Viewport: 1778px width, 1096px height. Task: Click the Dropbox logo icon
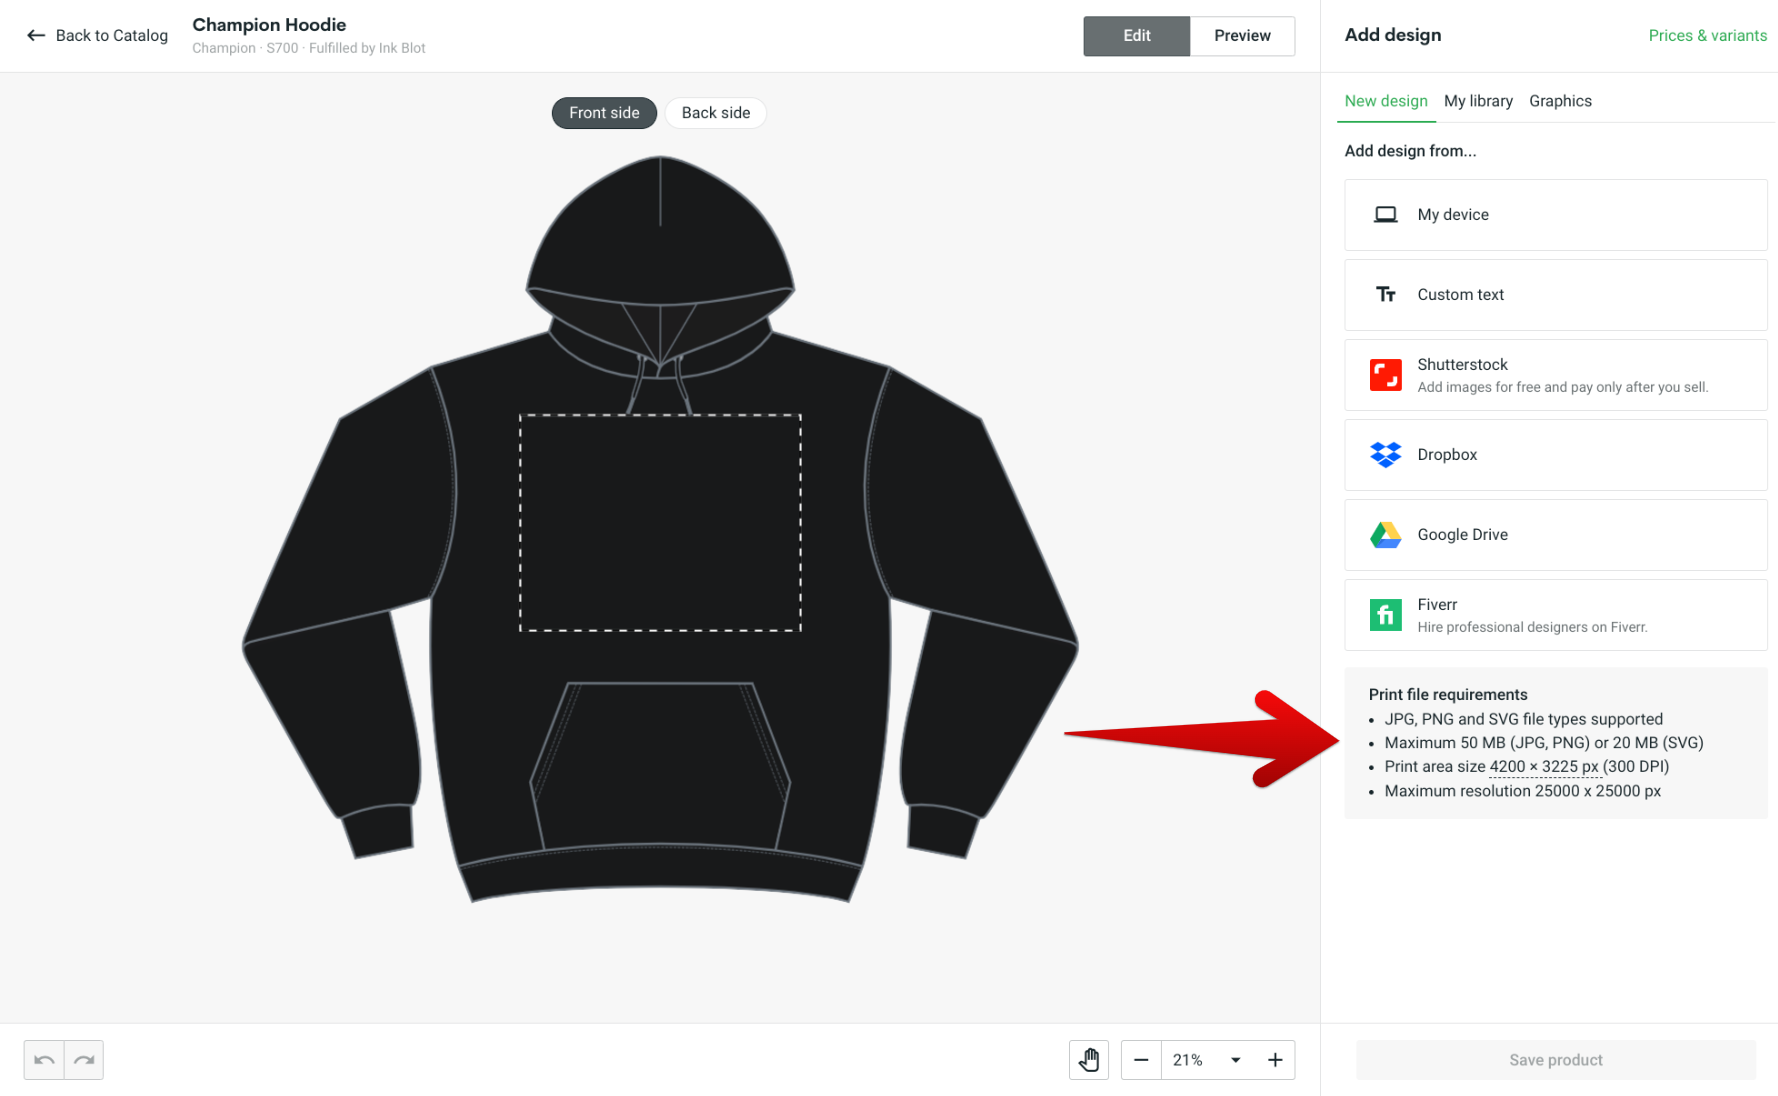[1385, 455]
